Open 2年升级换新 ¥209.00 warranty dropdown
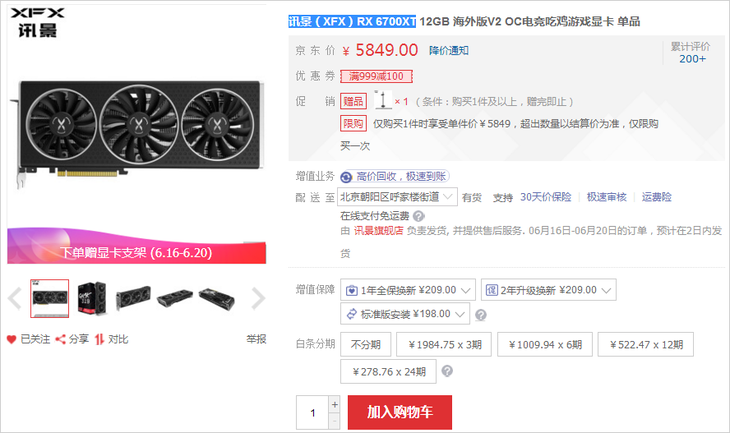The height and width of the screenshot is (433, 730). tap(548, 290)
